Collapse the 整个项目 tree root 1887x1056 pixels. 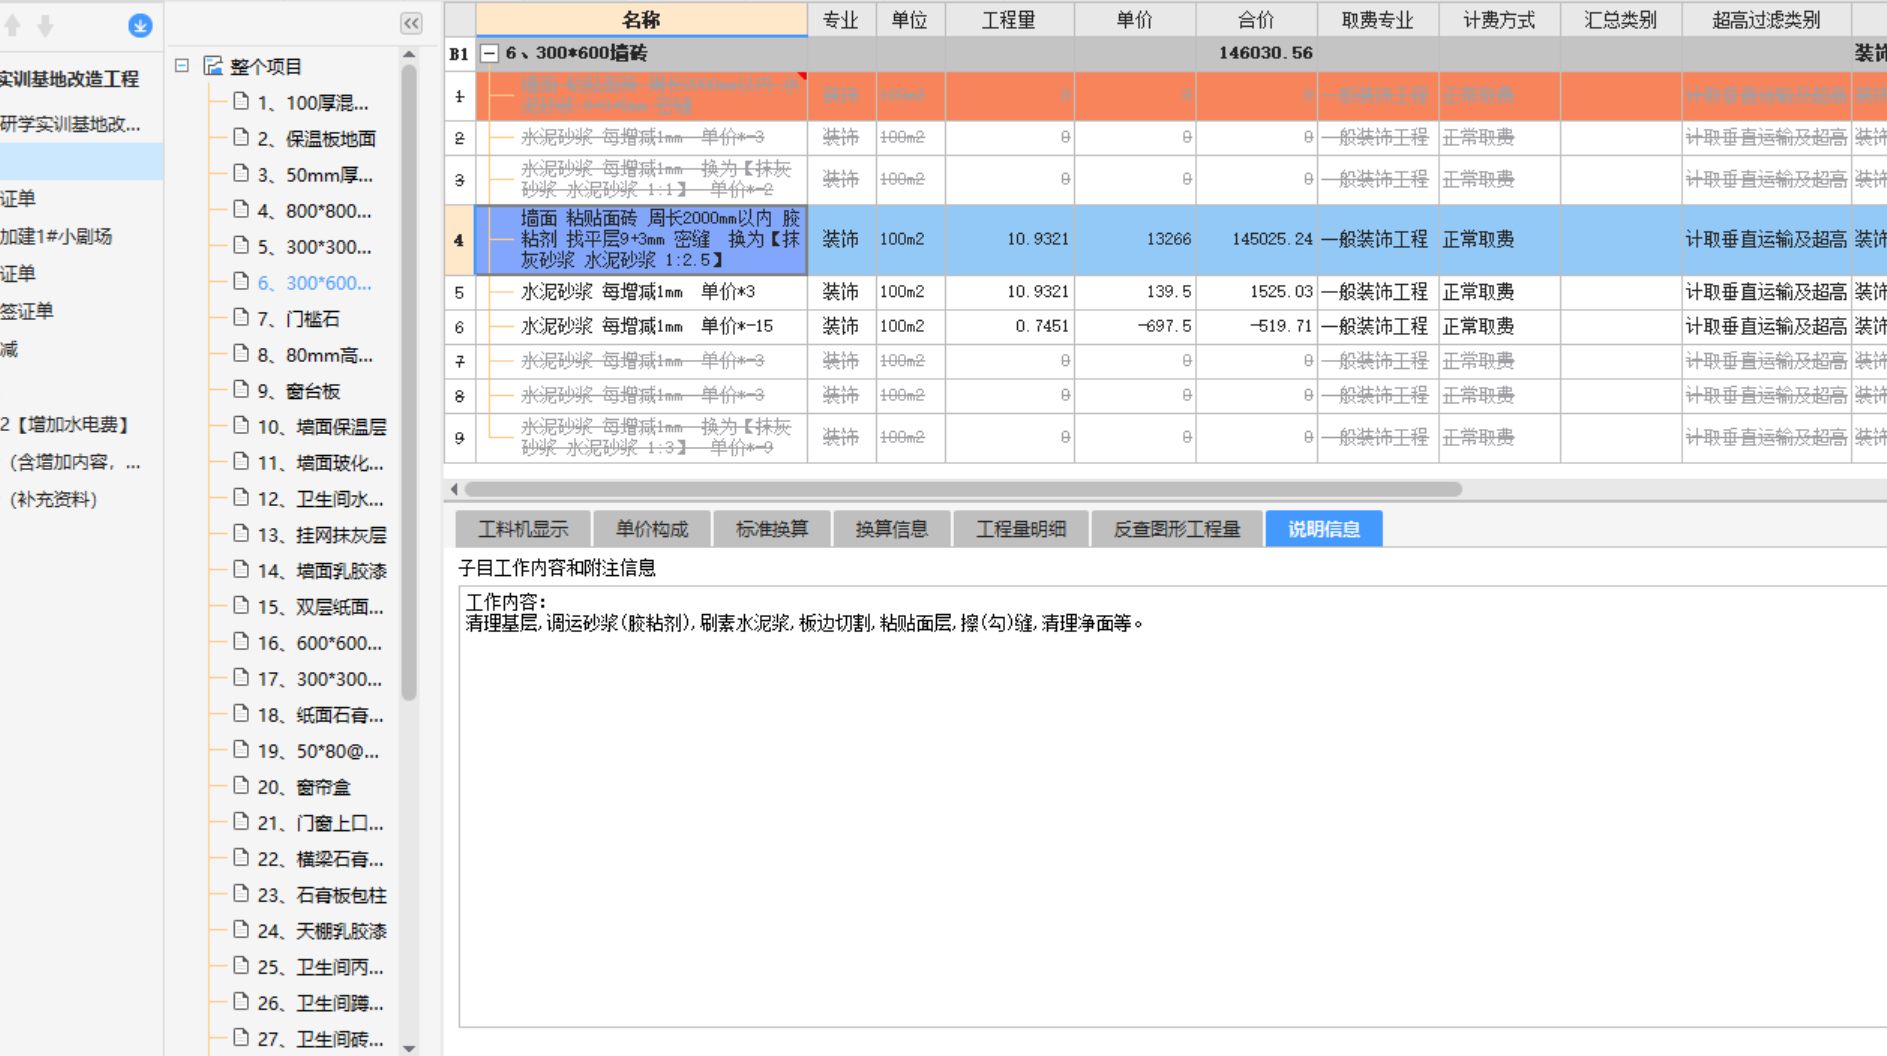pos(182,66)
